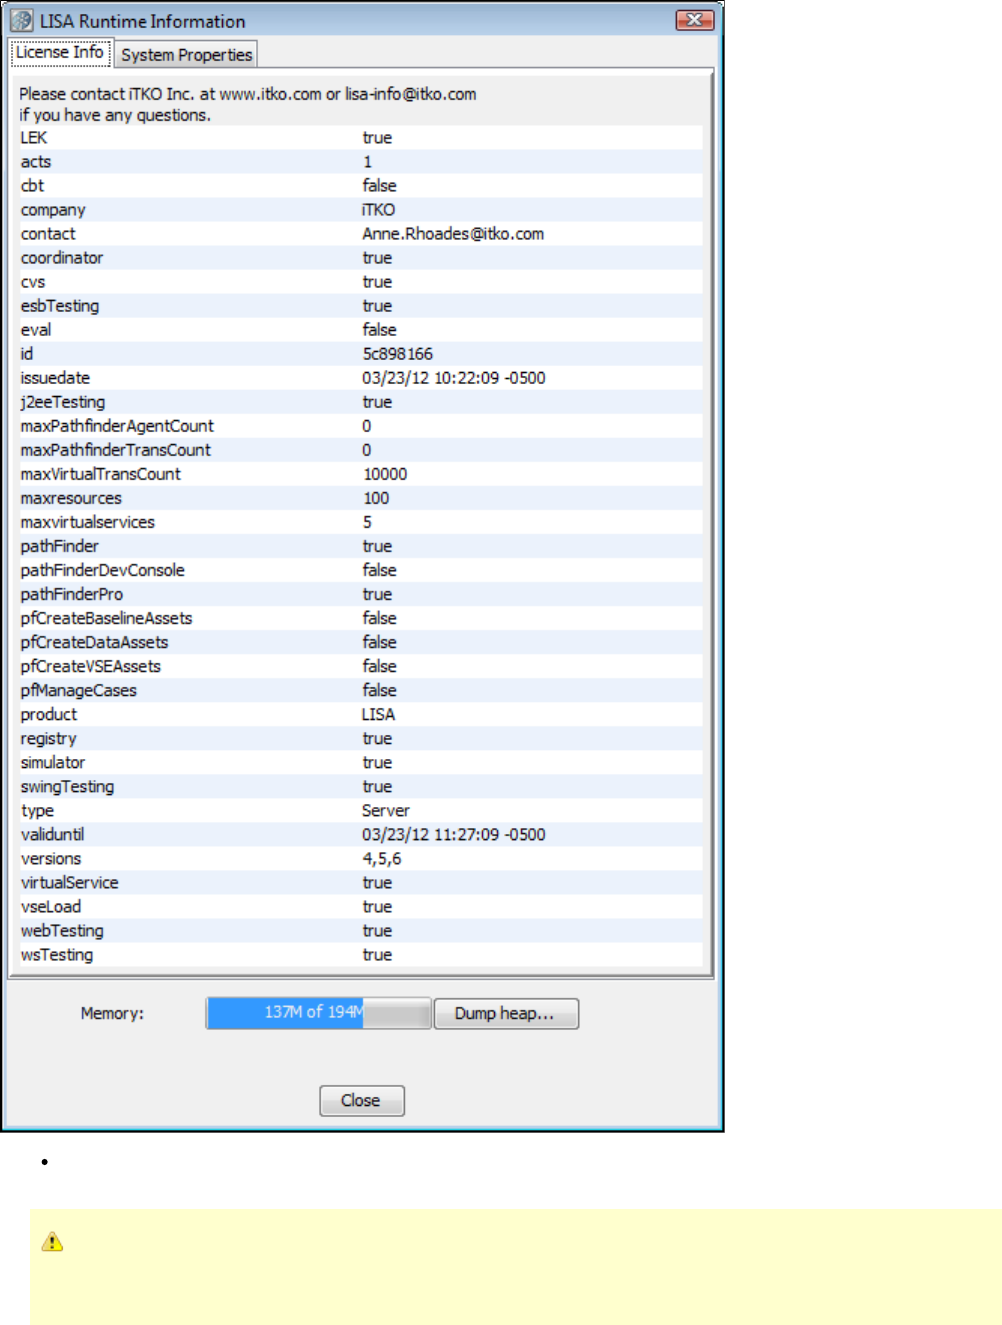Select the virtualService row label

[x=69, y=882]
